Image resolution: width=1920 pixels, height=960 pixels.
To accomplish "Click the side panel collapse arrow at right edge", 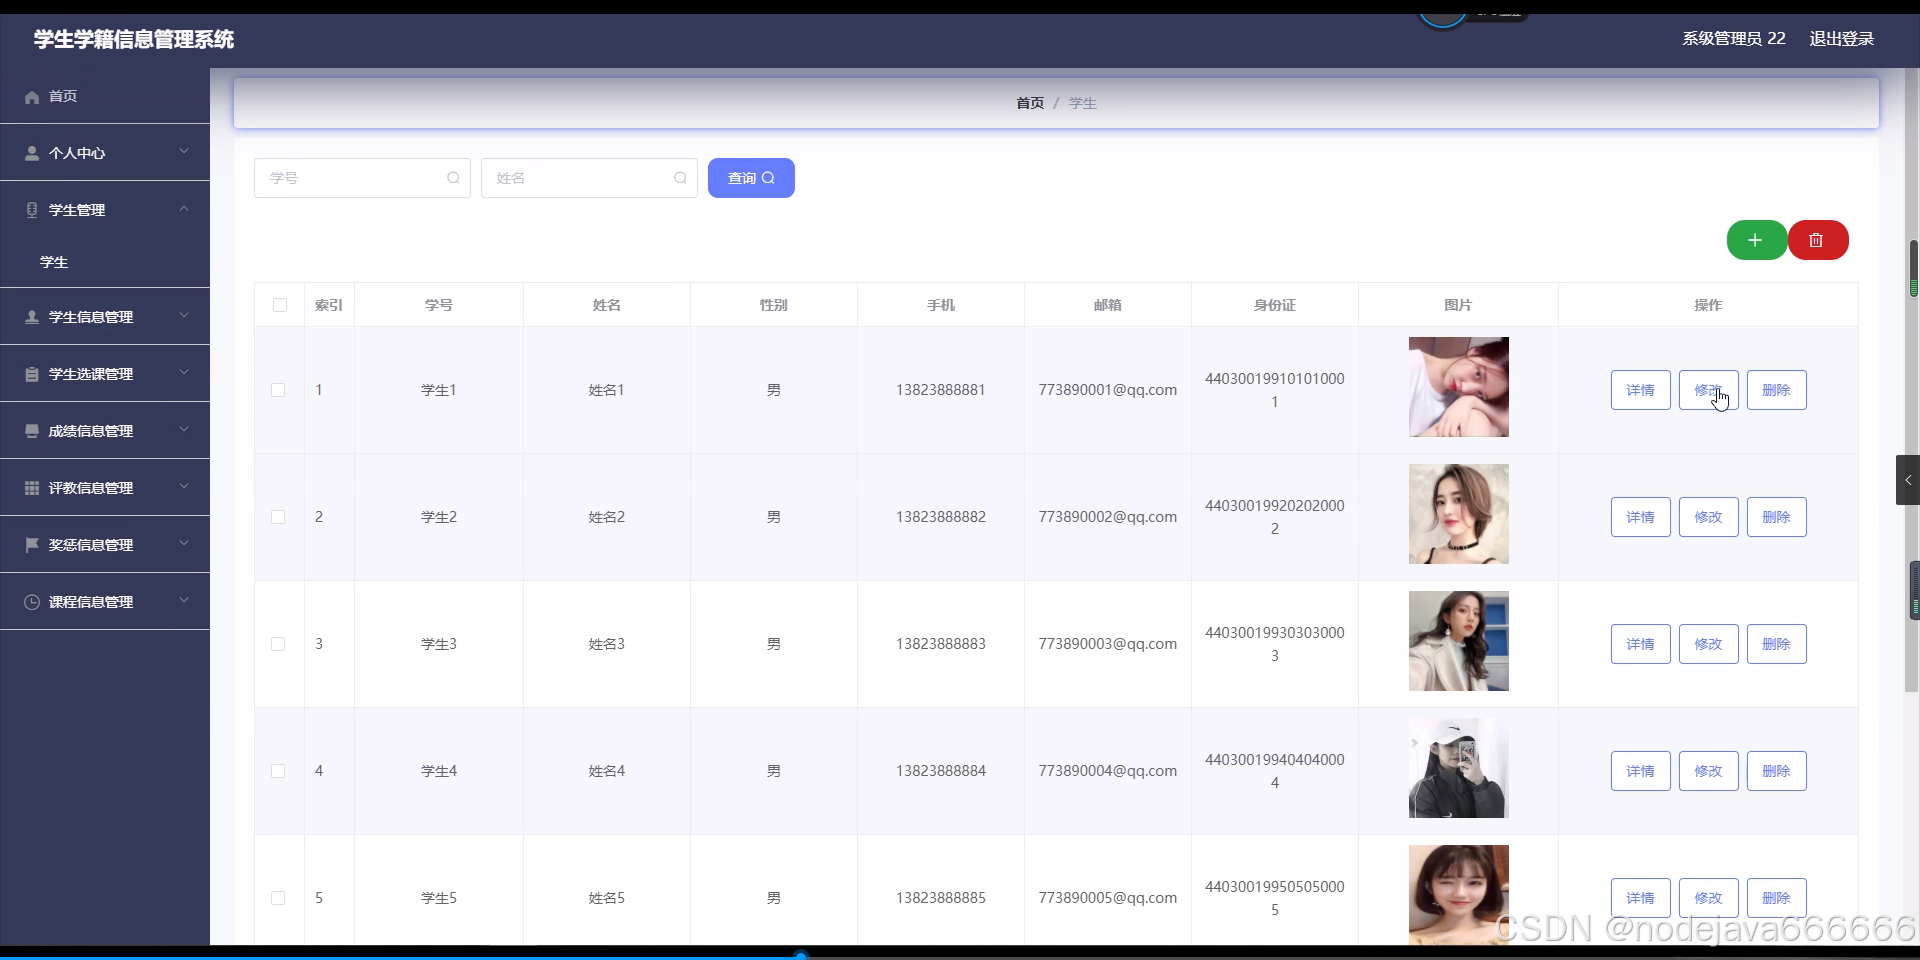I will tap(1908, 480).
